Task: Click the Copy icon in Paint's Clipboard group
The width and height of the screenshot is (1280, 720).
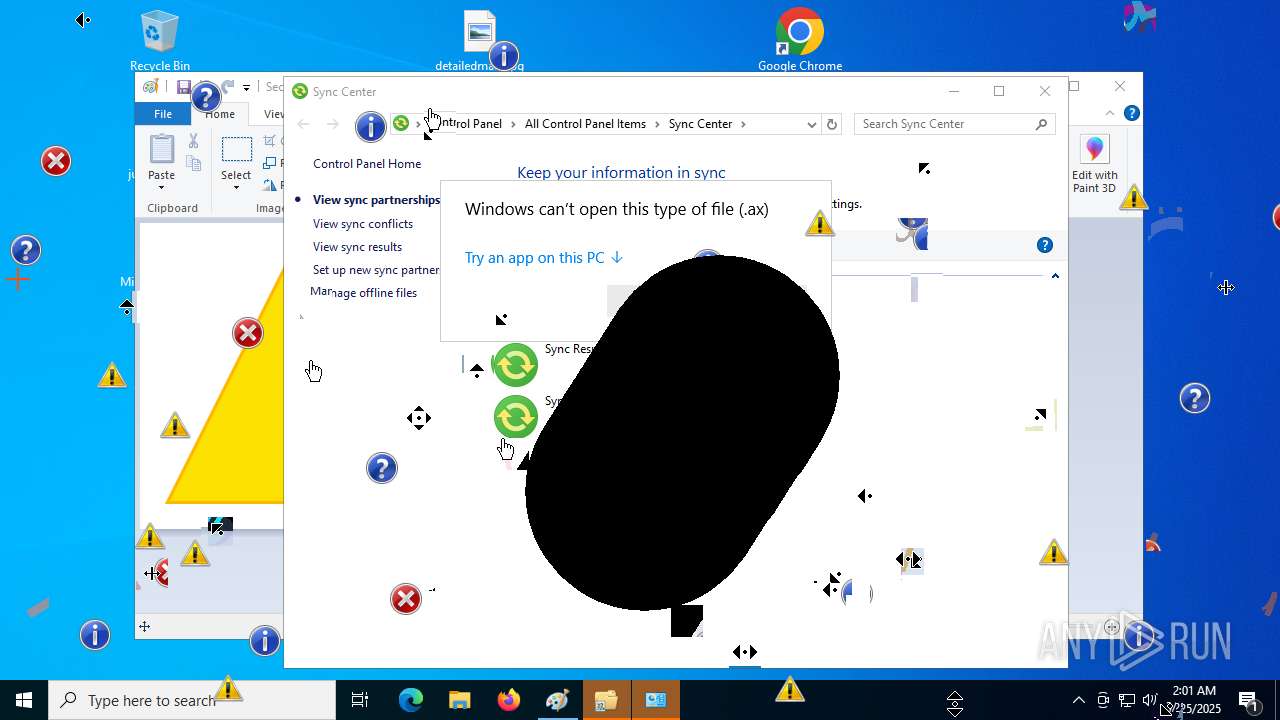Action: 194,163
